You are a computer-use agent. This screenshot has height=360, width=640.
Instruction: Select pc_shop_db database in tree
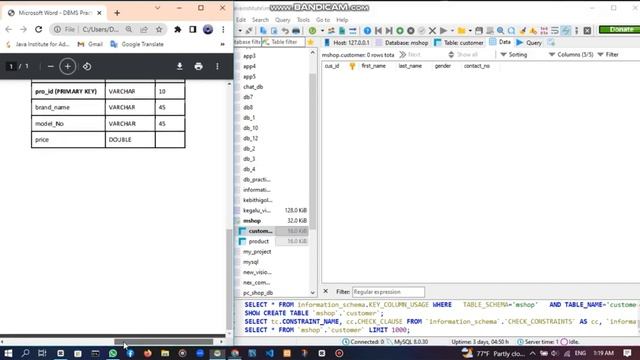[x=258, y=293]
